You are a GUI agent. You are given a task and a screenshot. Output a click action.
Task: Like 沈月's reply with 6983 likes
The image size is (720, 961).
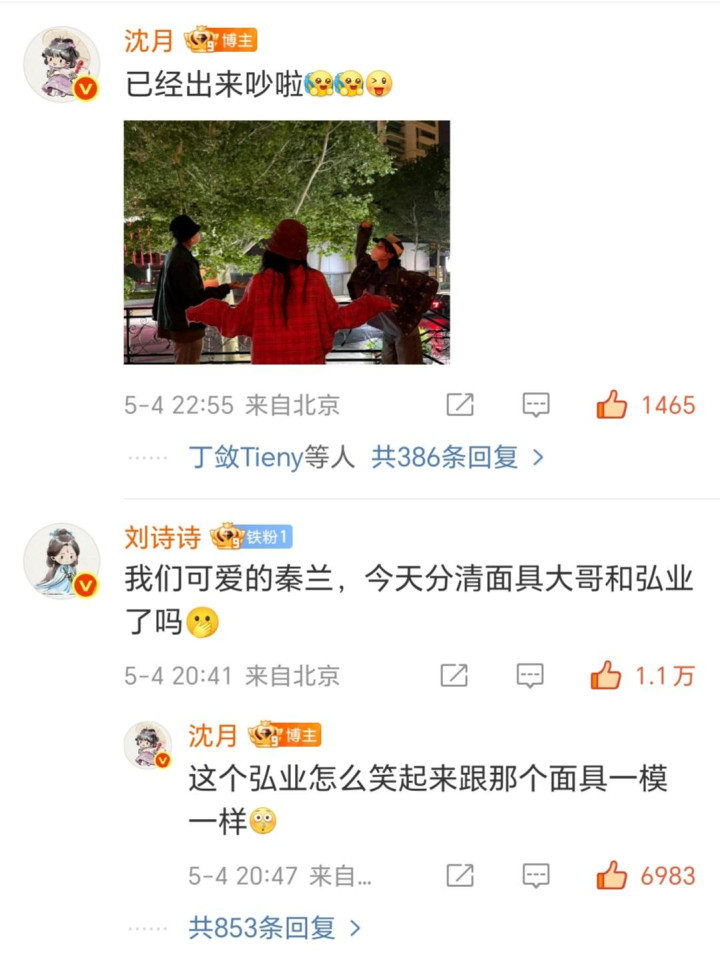click(x=612, y=875)
